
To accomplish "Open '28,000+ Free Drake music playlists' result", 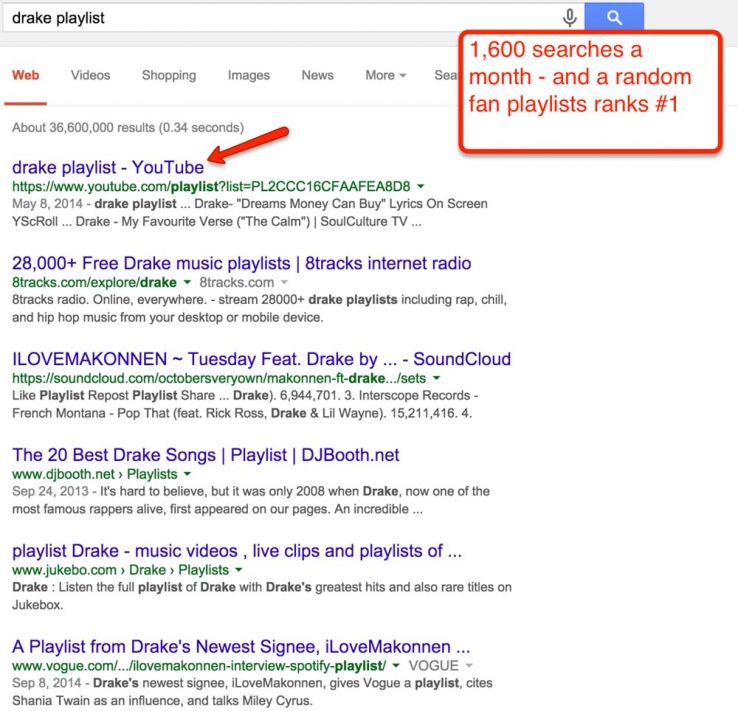I will [241, 264].
